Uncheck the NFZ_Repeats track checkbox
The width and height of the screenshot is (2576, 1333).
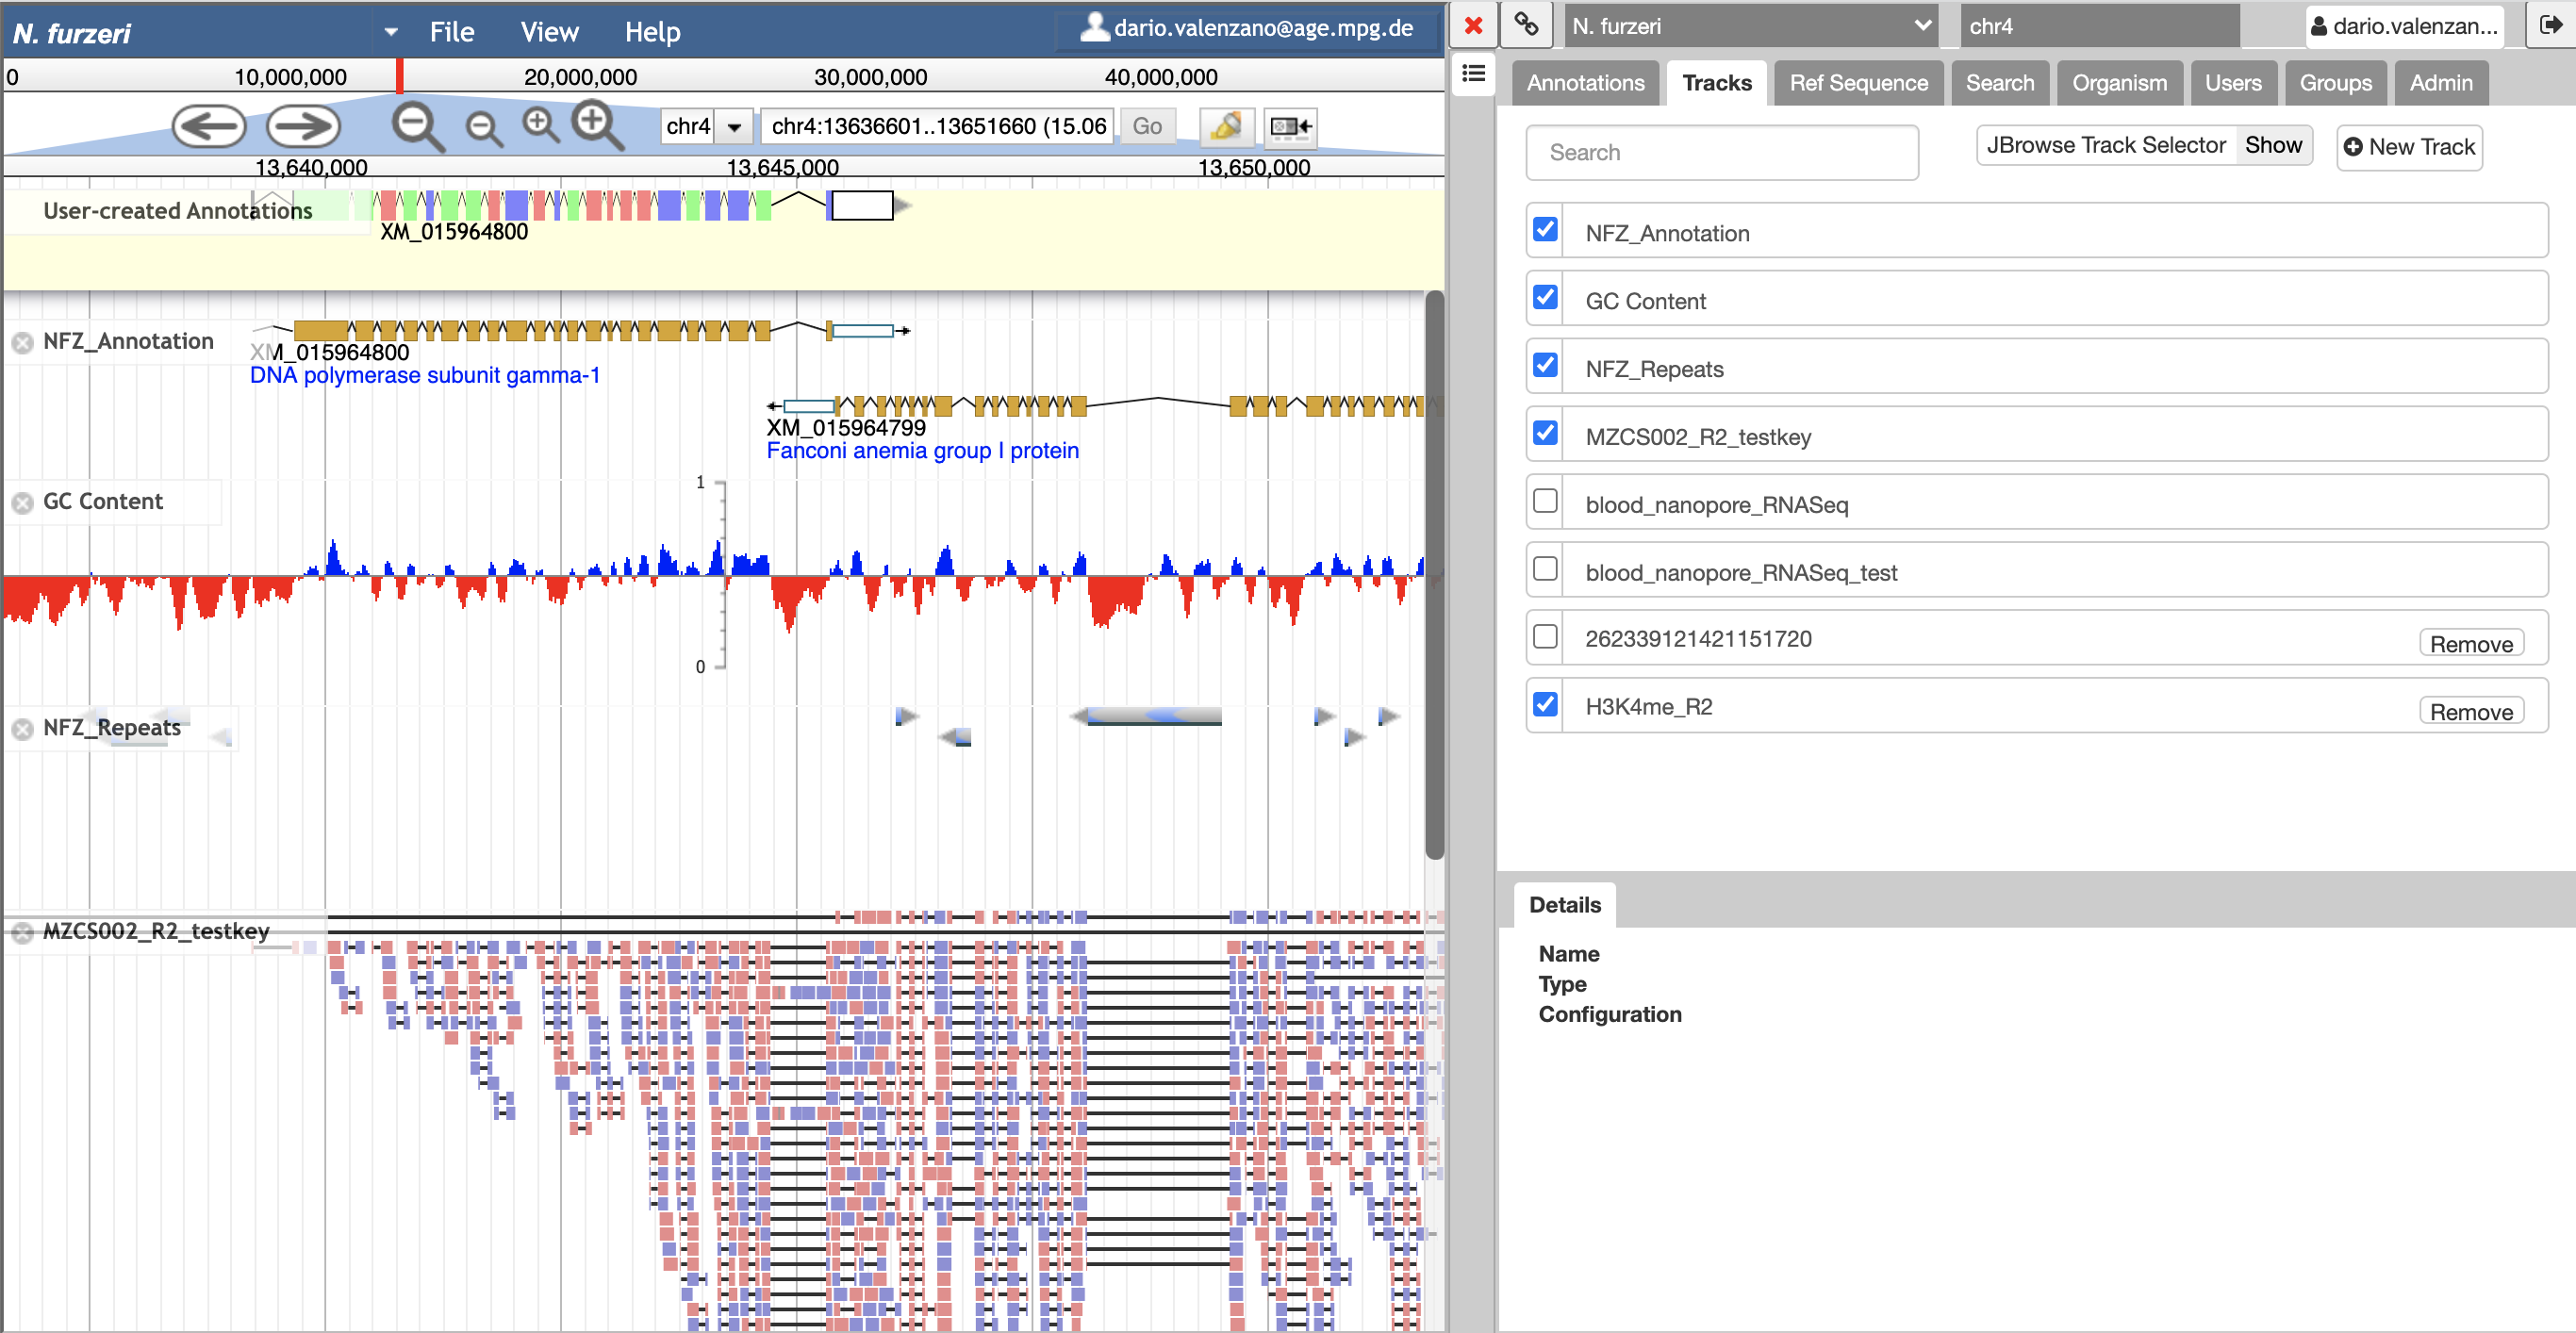click(1545, 366)
